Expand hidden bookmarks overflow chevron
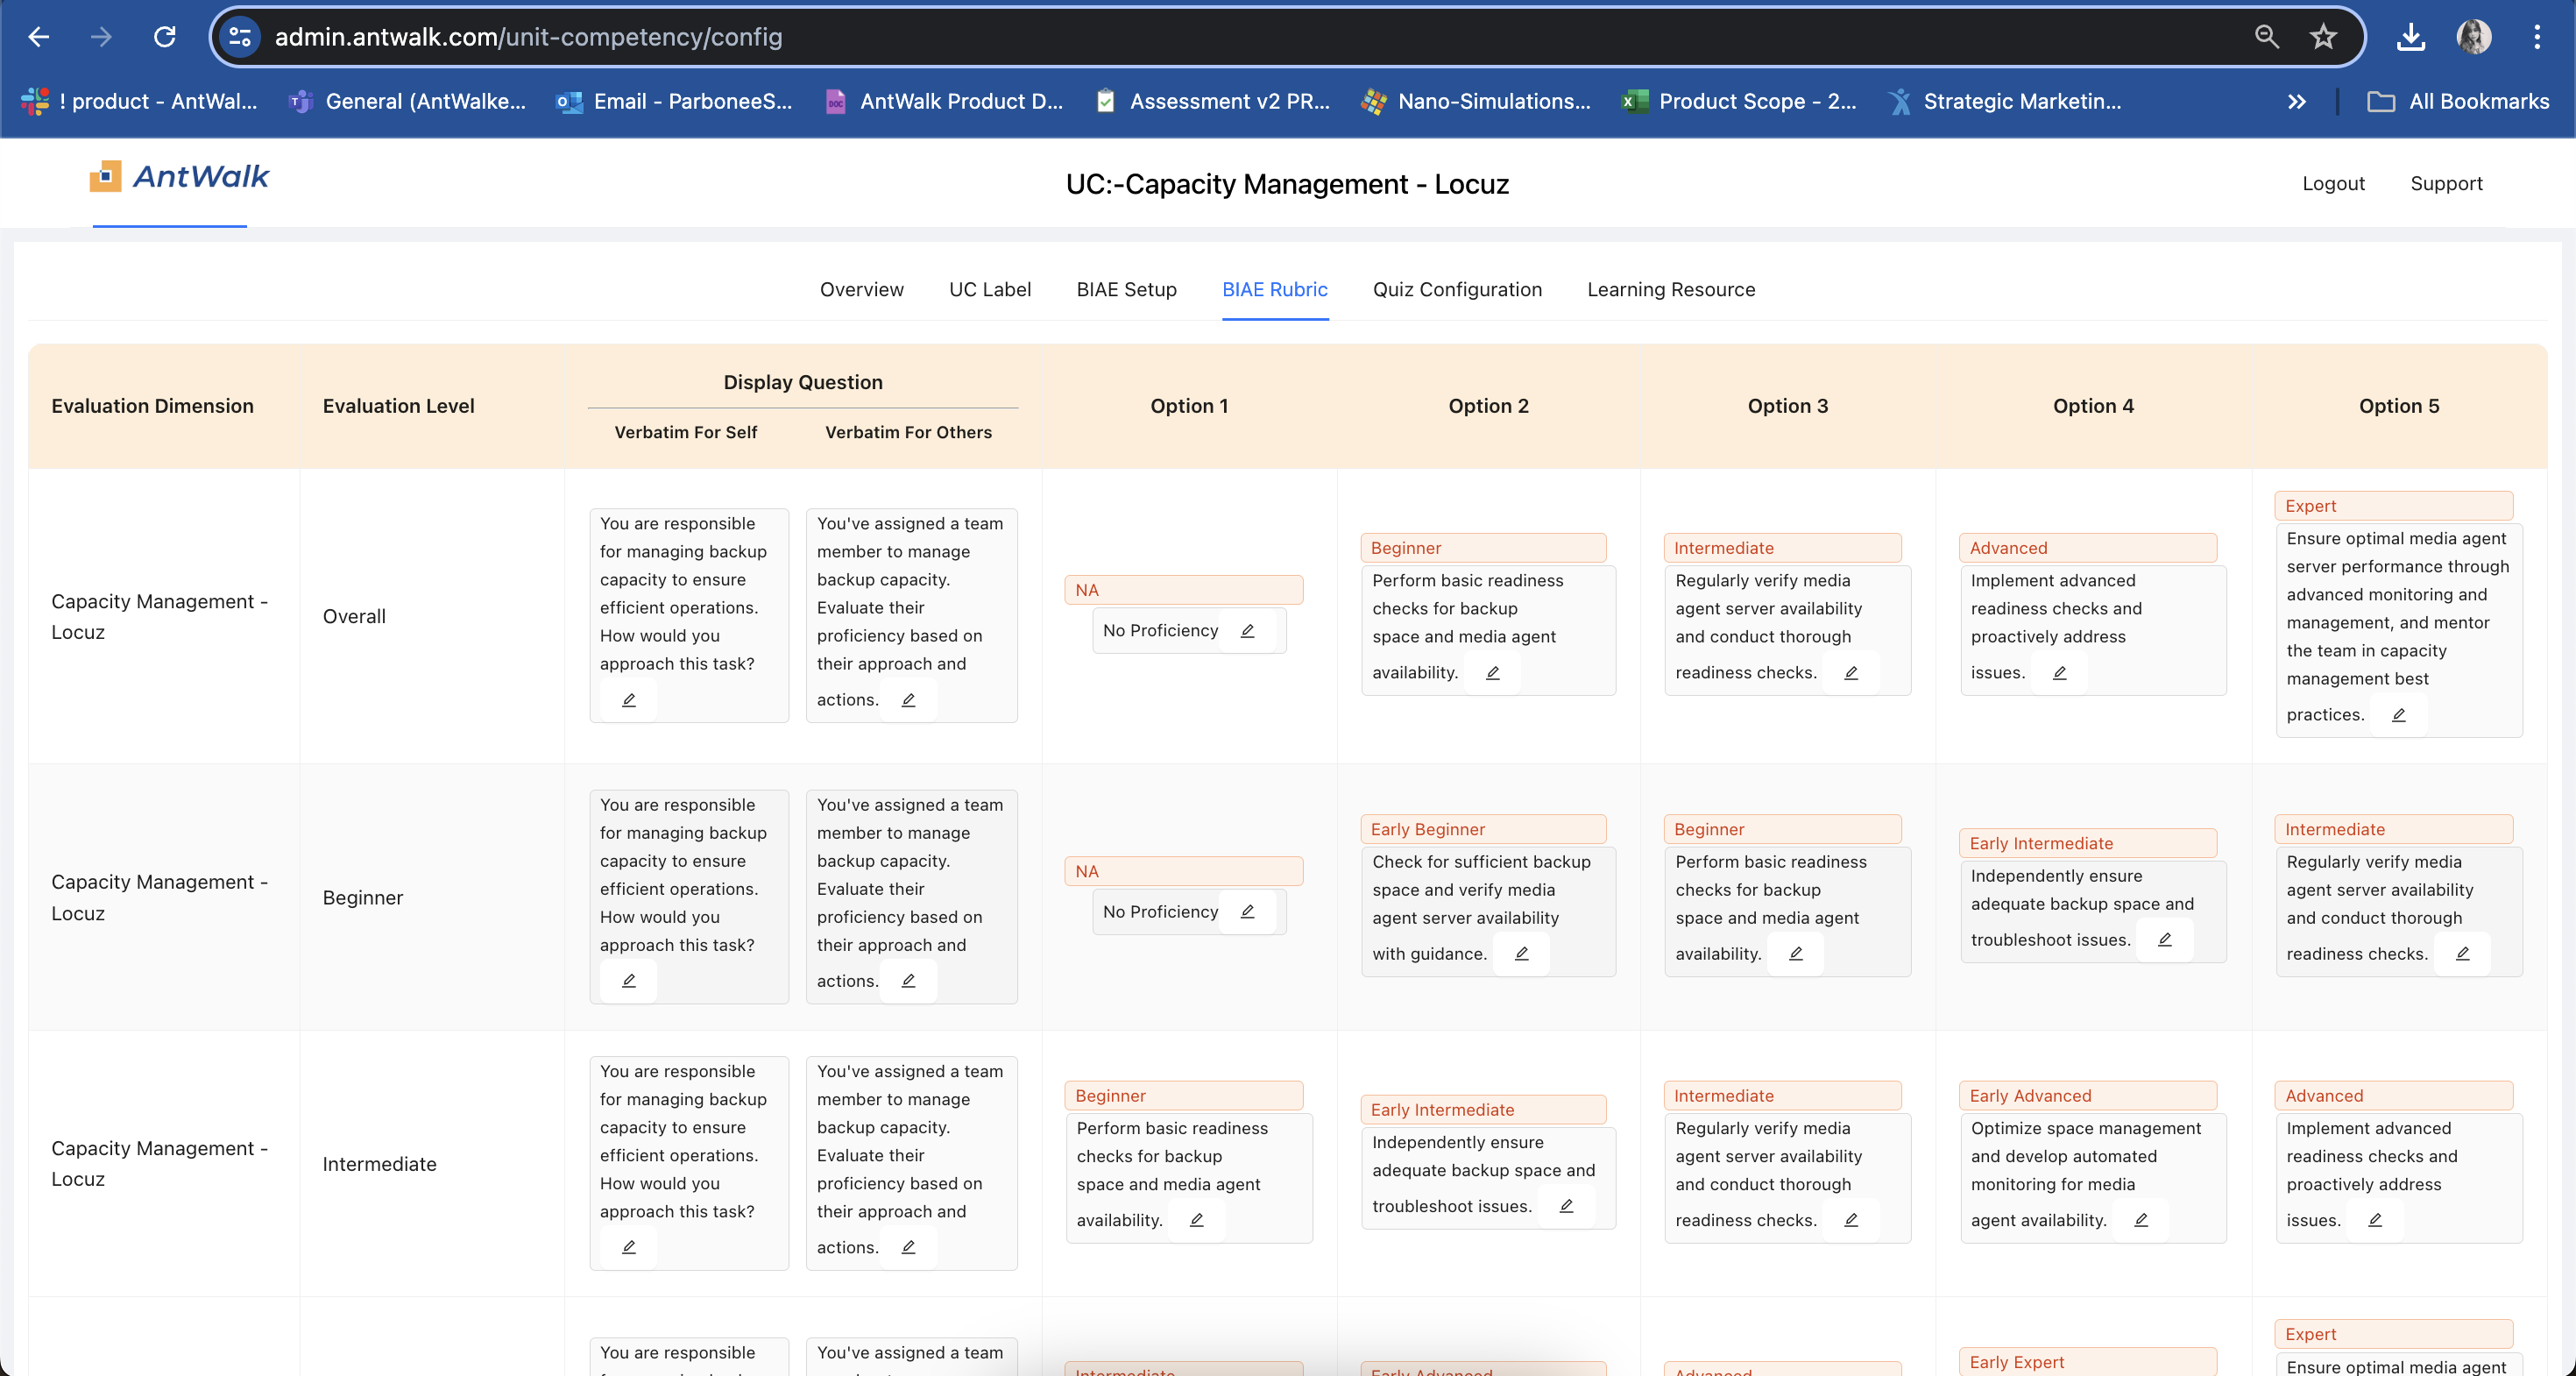The height and width of the screenshot is (1376, 2576). coord(2297,101)
